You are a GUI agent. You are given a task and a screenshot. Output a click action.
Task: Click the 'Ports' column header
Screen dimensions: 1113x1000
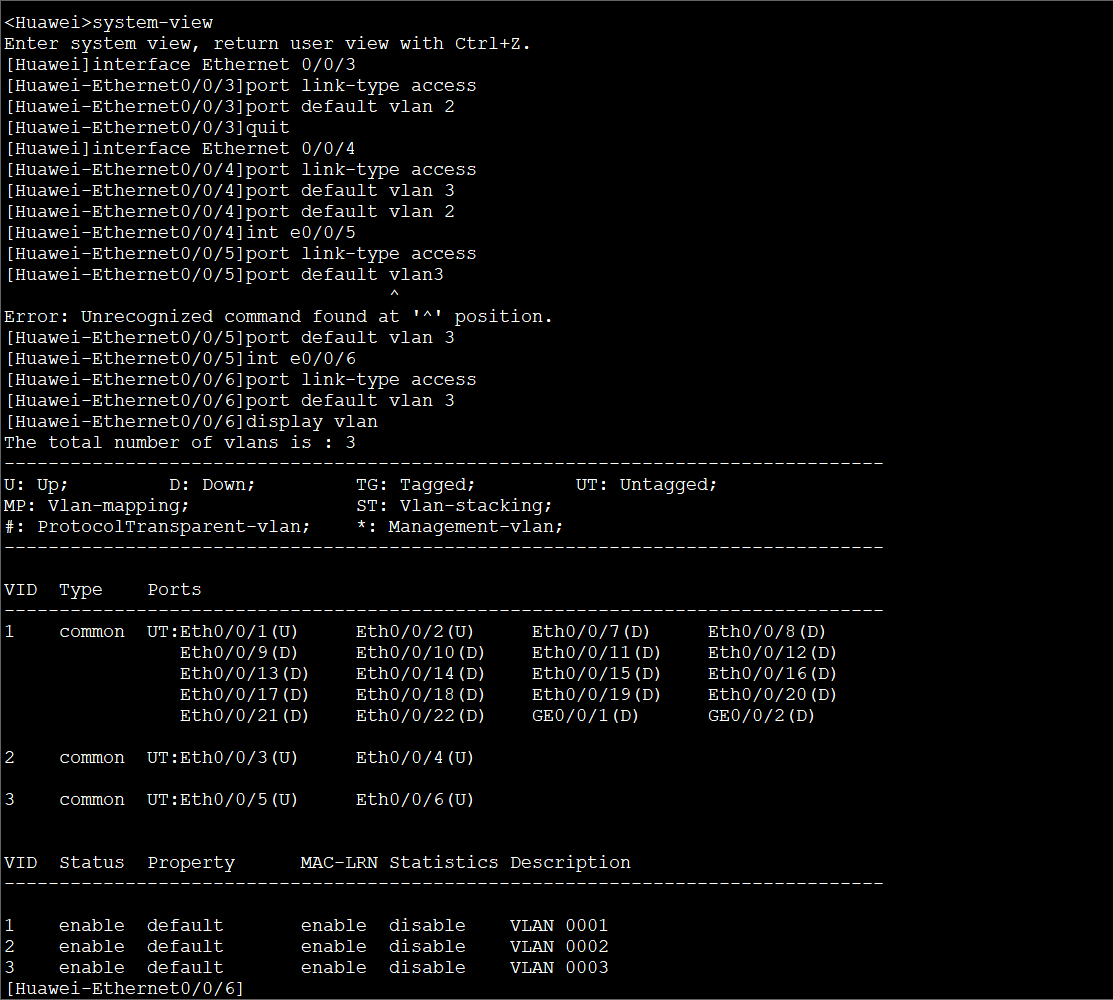175,590
